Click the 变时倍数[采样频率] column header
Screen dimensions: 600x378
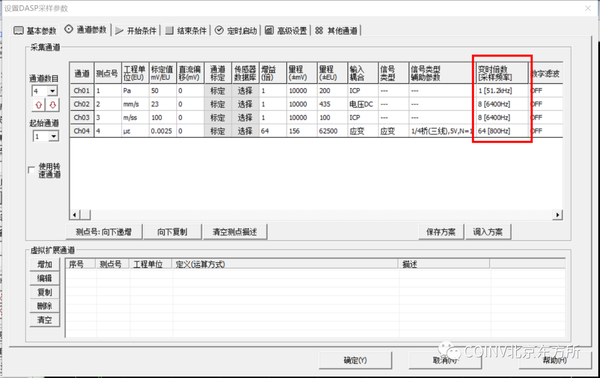pyautogui.click(x=502, y=73)
